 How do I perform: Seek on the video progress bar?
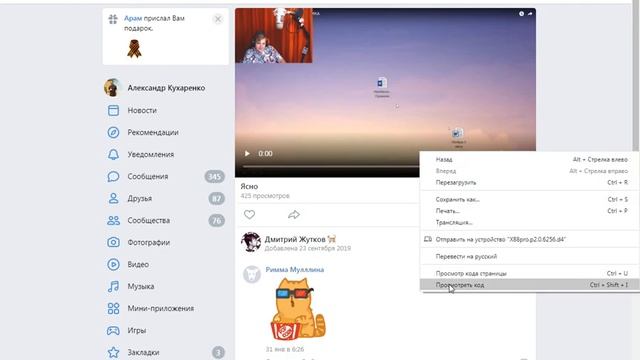pos(331,167)
